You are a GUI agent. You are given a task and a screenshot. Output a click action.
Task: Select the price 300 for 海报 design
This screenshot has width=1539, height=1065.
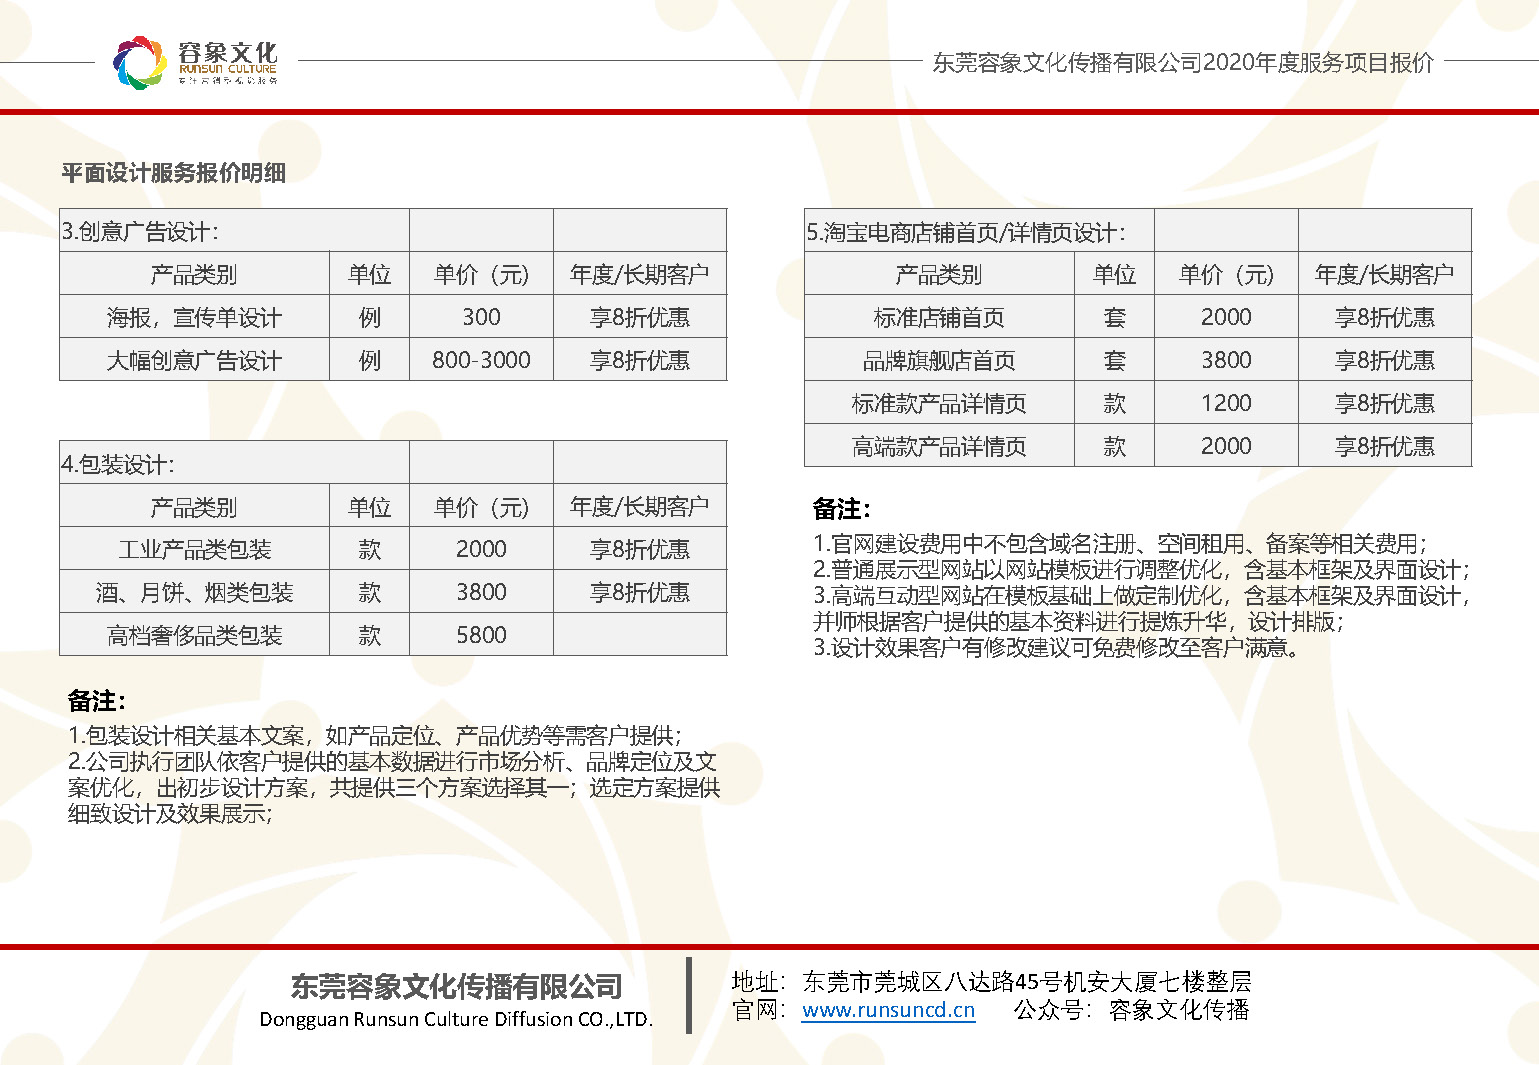point(481,317)
